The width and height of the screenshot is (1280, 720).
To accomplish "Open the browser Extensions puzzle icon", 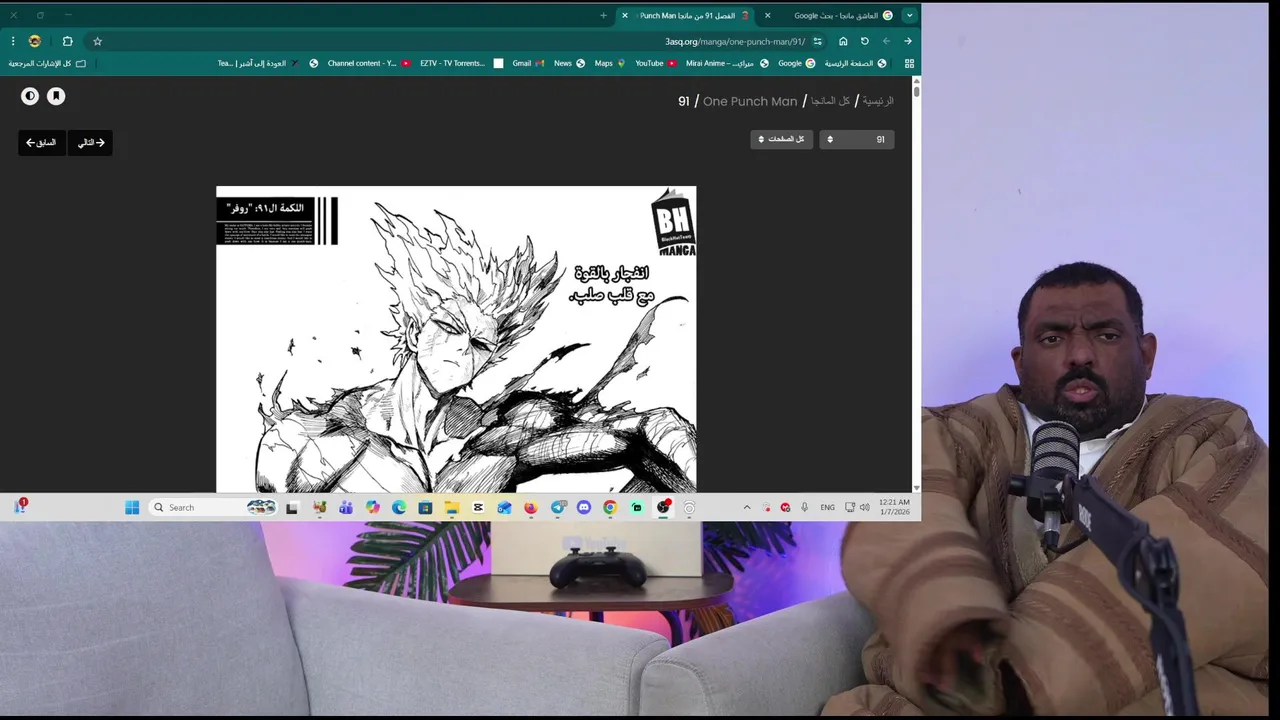I will pos(67,41).
